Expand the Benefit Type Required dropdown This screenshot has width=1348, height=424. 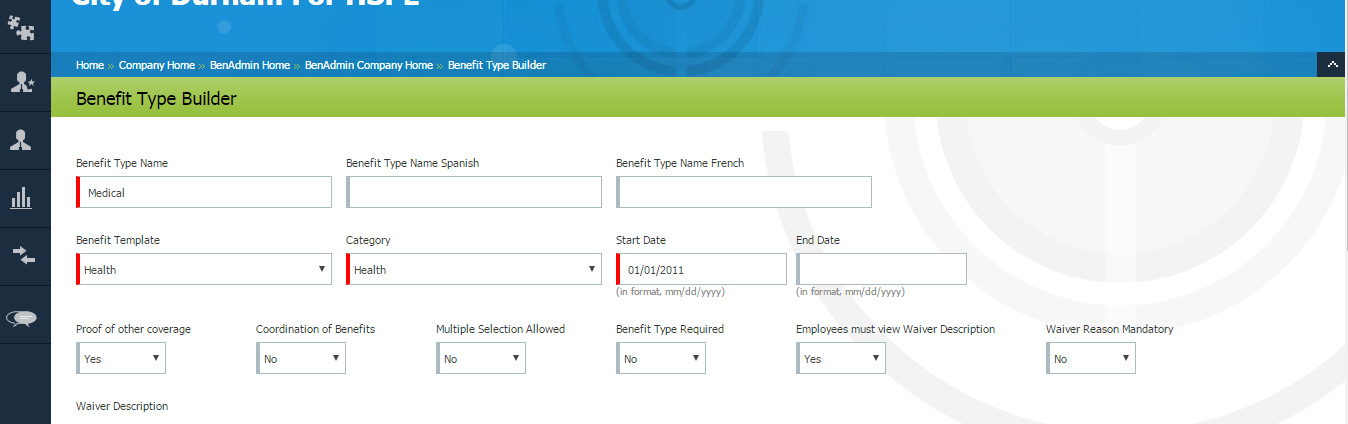pos(661,358)
